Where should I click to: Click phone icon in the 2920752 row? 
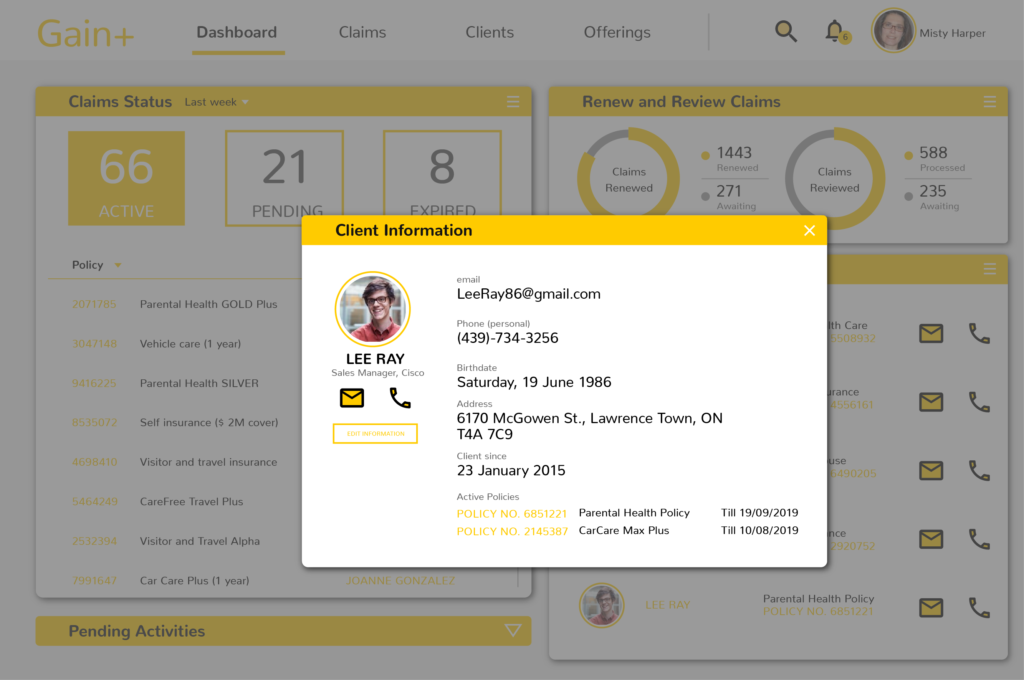click(979, 539)
